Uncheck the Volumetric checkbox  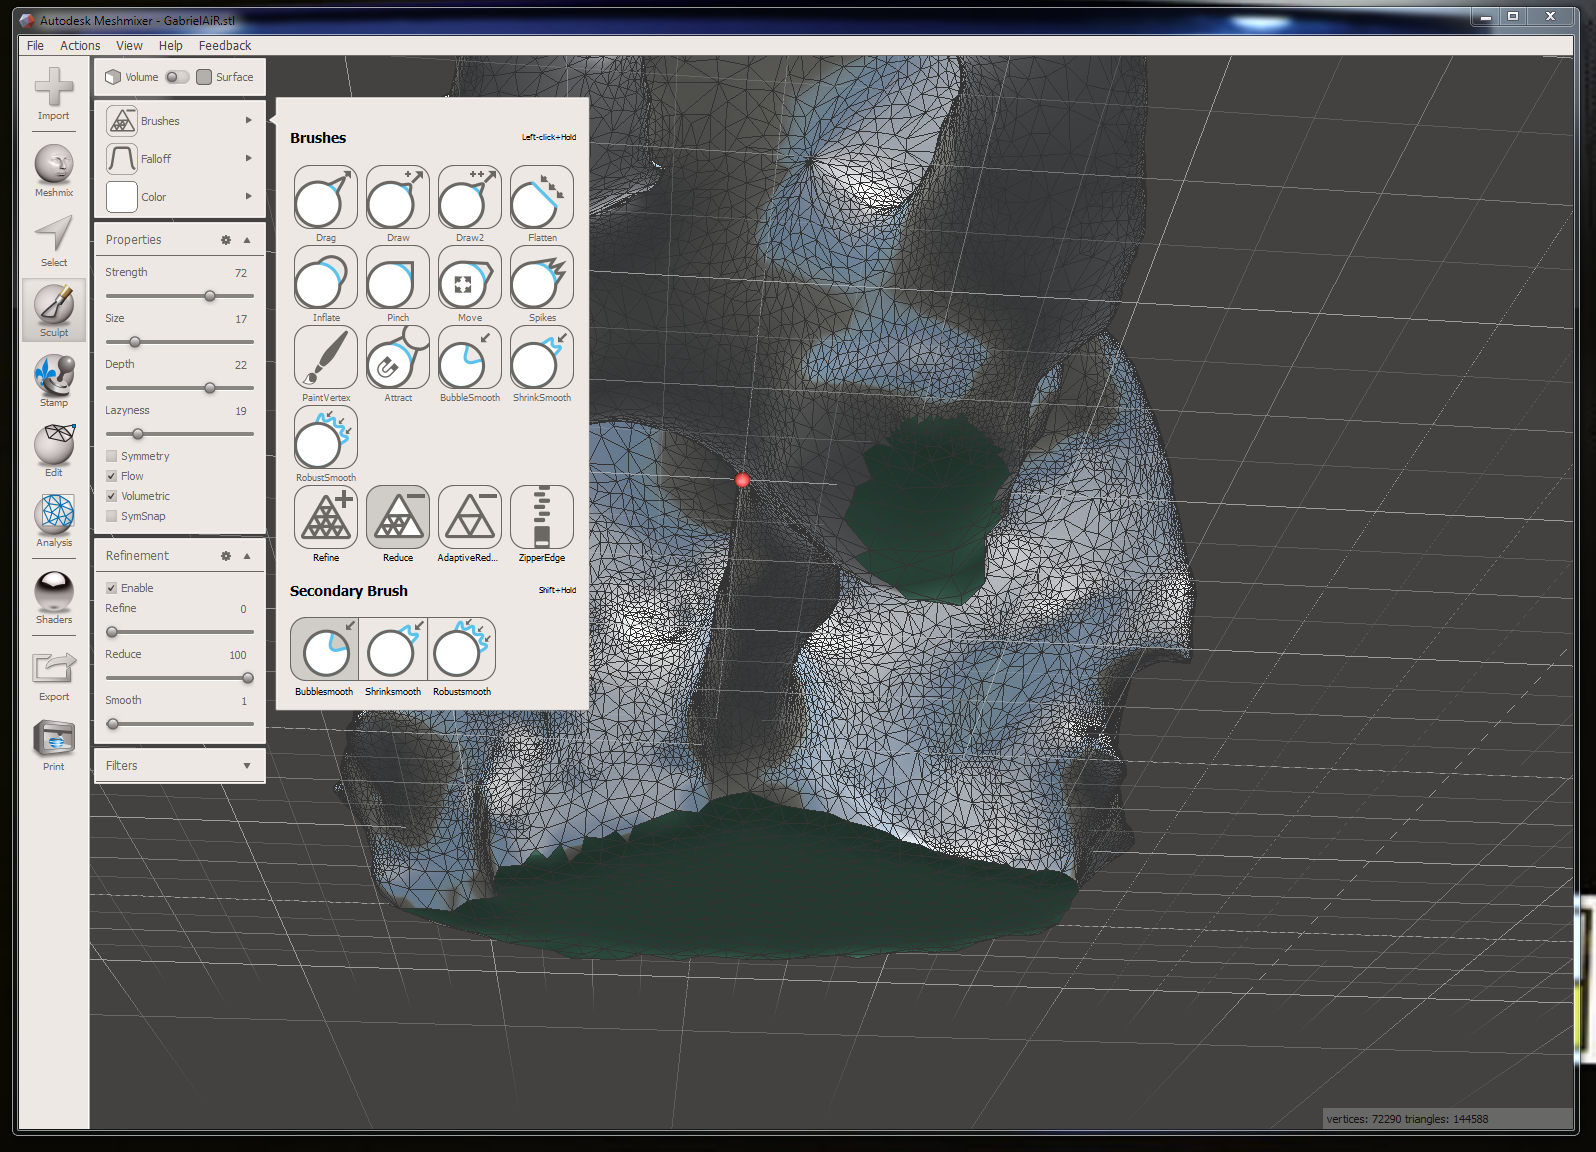pyautogui.click(x=112, y=496)
